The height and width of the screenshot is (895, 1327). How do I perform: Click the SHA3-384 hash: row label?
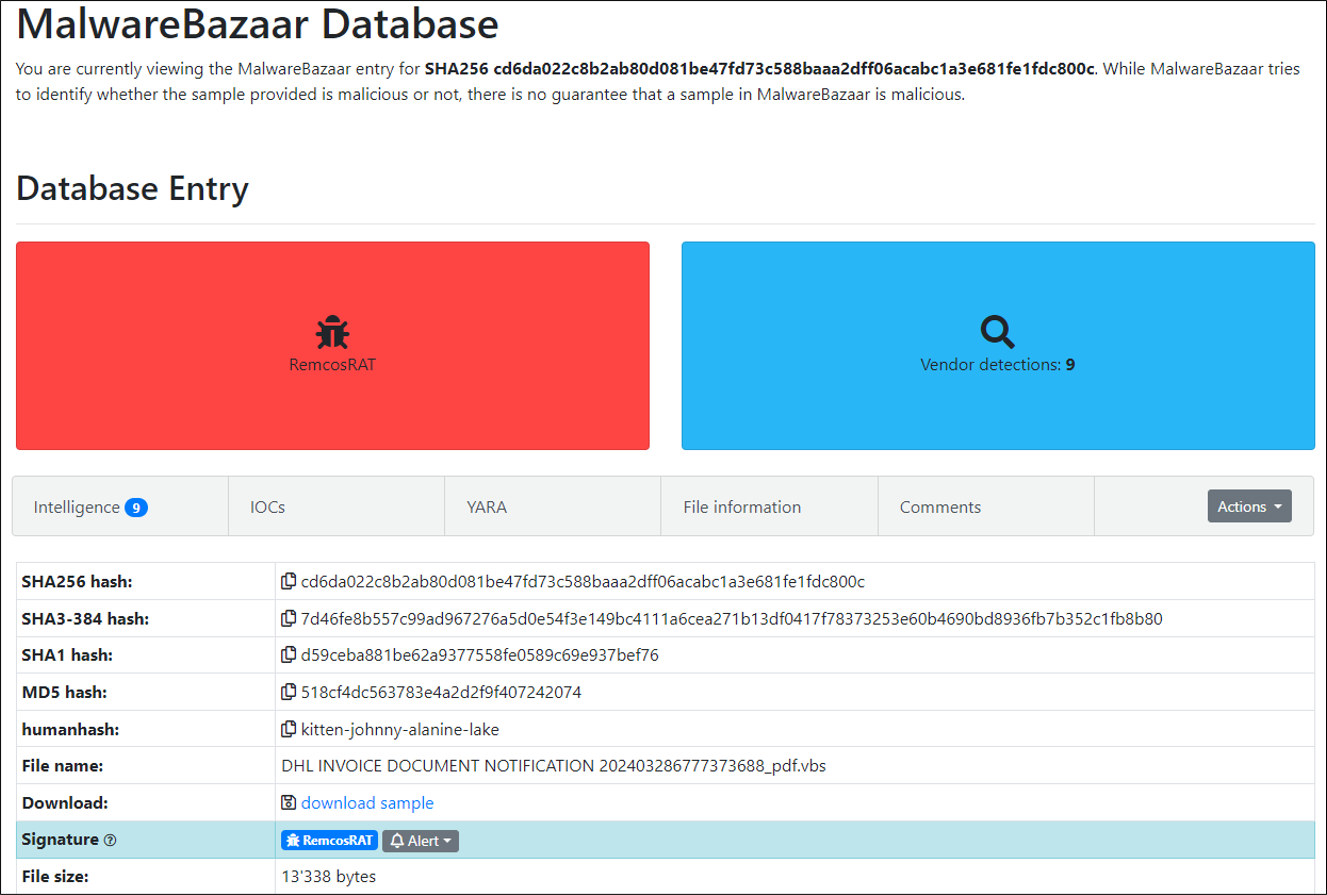click(85, 618)
